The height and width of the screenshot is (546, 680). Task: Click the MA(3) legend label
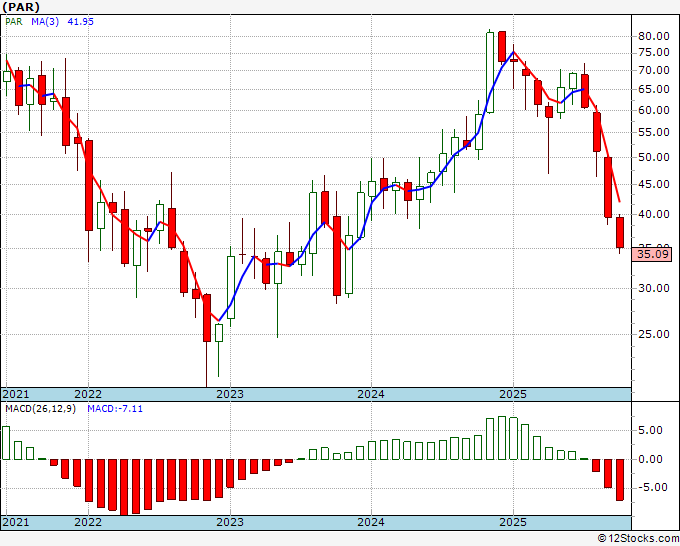45,22
